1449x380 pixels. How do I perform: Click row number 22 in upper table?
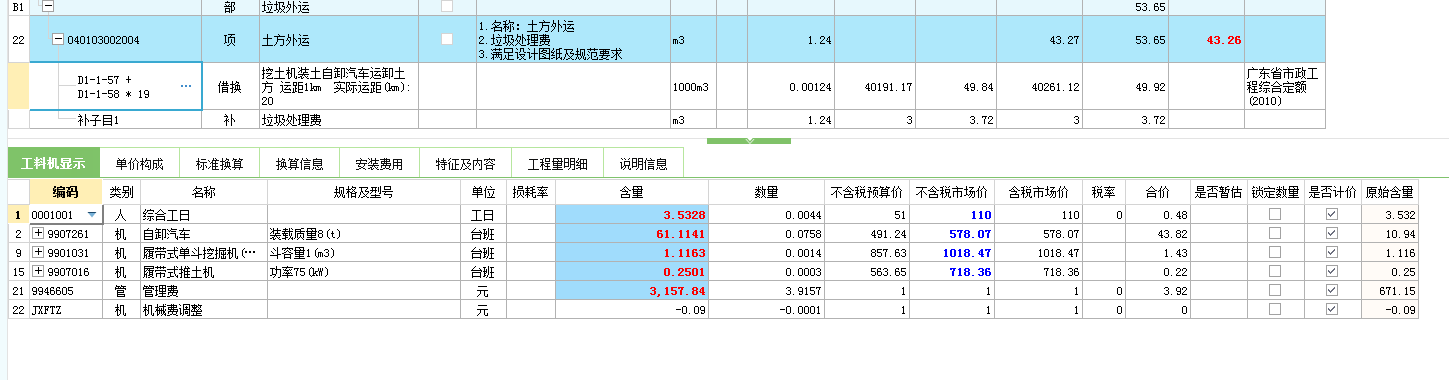coord(18,40)
